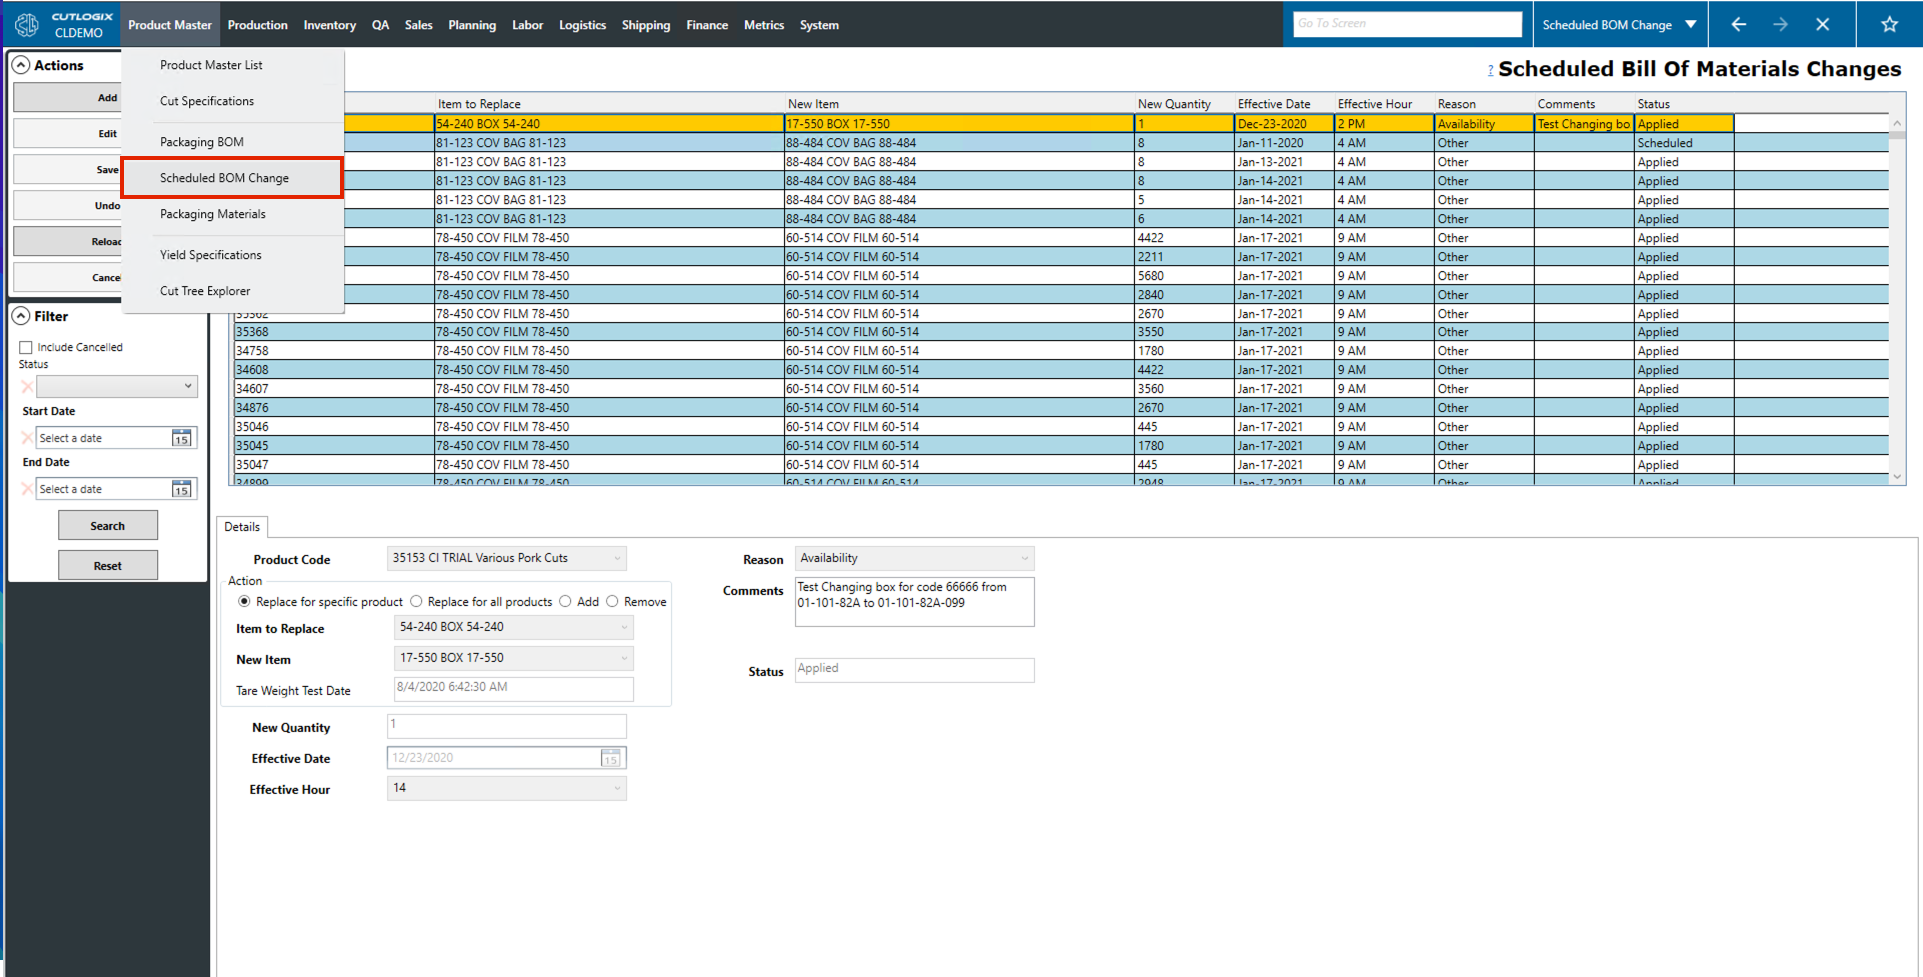Expand the Scheduled BOM Change screen dropdown

tap(1691, 25)
